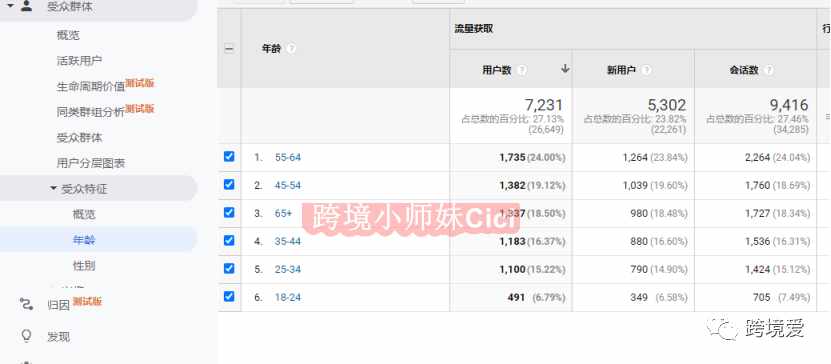
Task: Click the 18-24 age link
Action: click(x=288, y=298)
